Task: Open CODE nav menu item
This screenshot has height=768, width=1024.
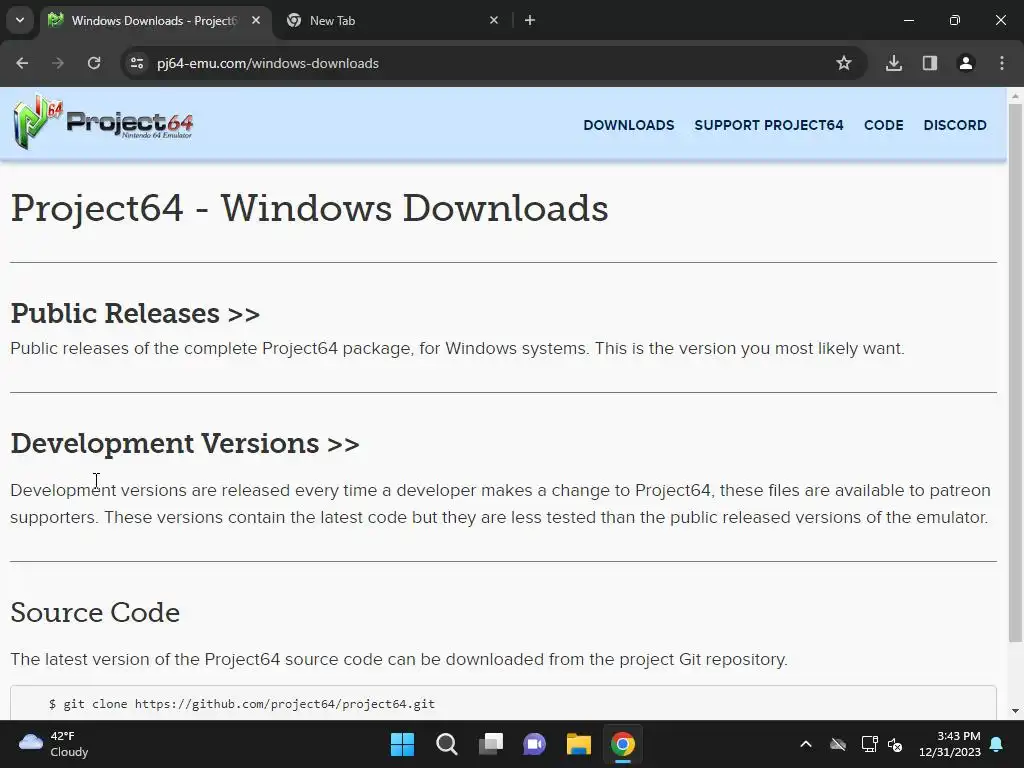Action: click(884, 125)
